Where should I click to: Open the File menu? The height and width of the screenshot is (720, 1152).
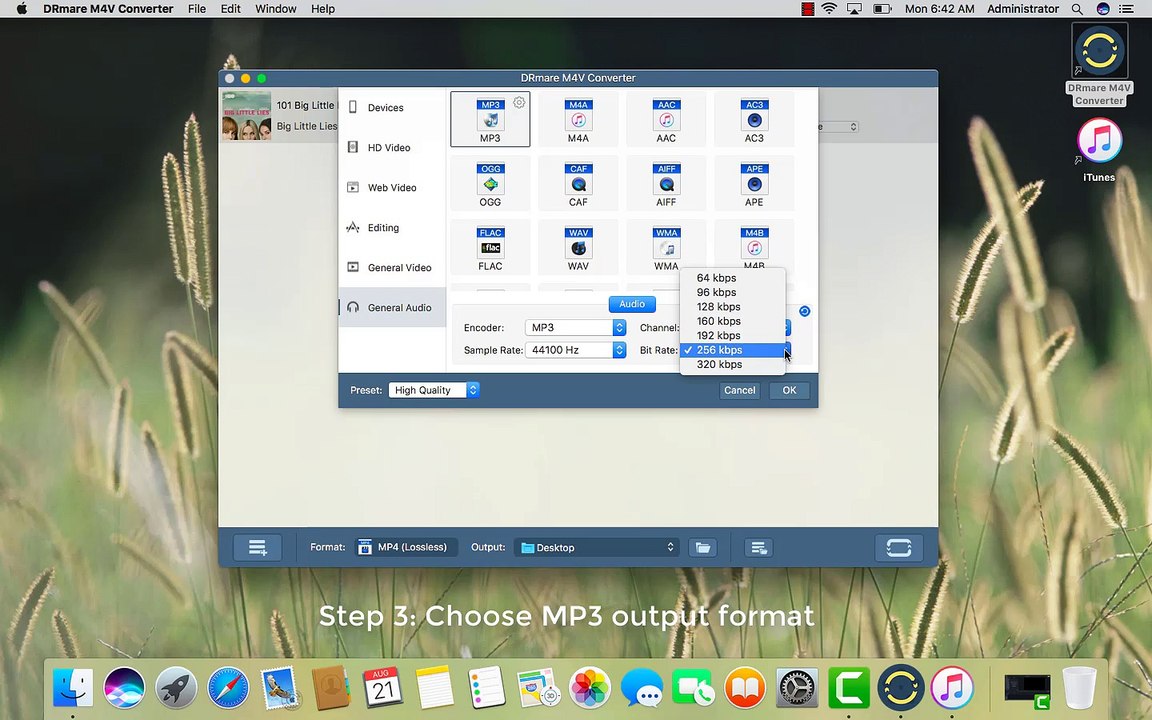(197, 9)
